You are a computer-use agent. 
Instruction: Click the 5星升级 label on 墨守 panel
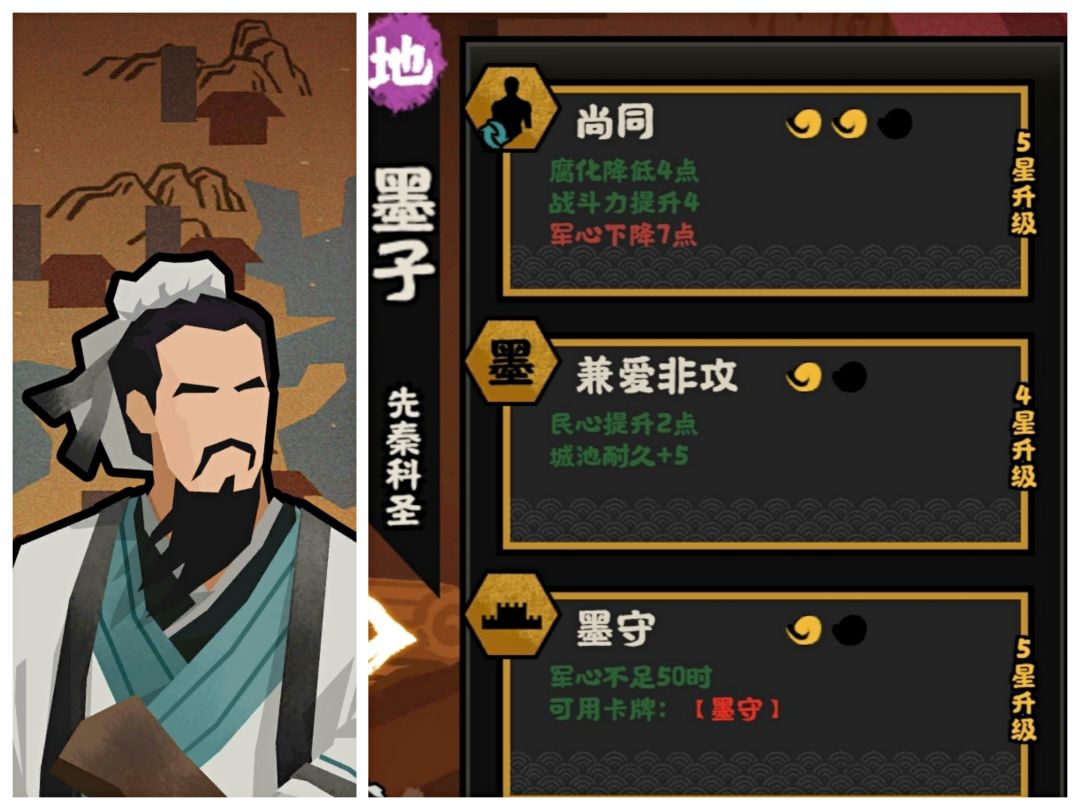[1024, 689]
